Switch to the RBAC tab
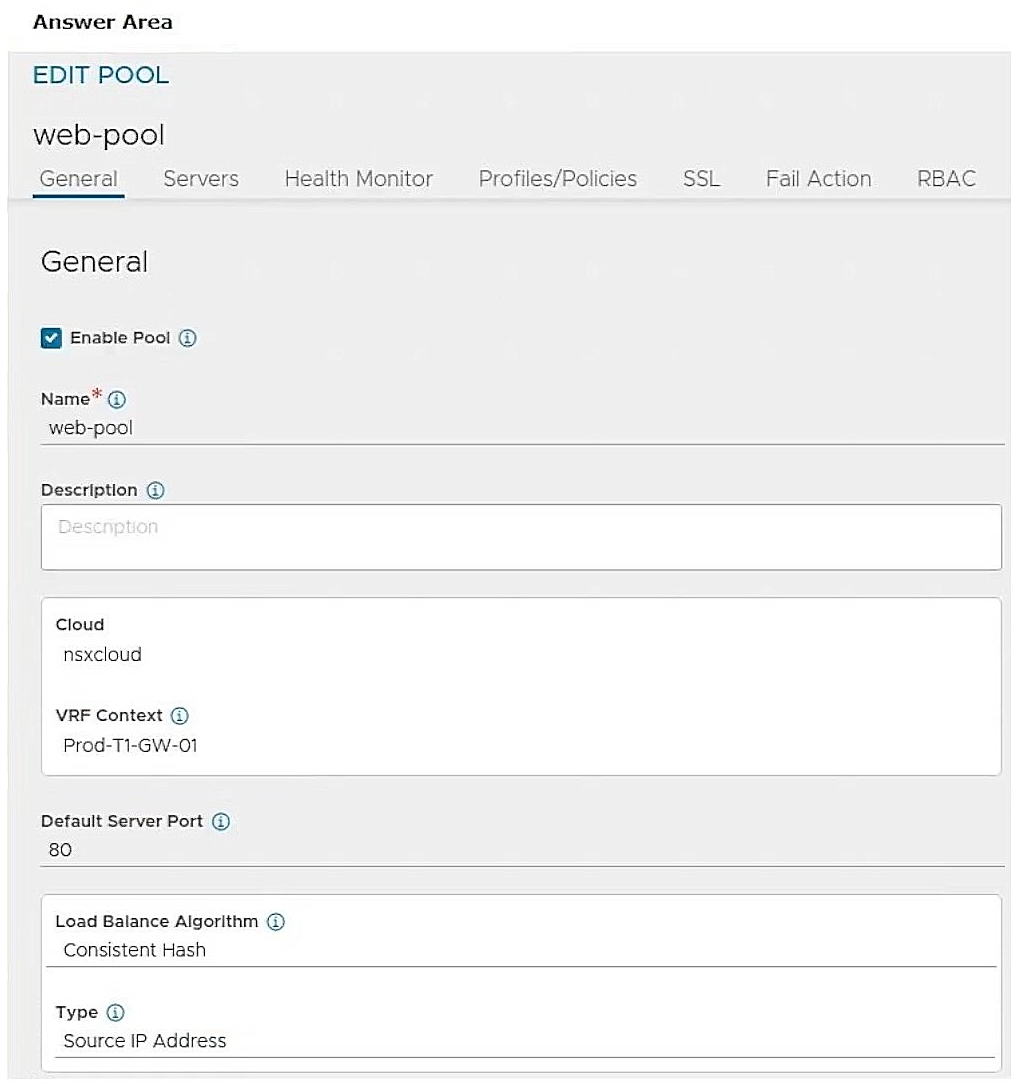This screenshot has height=1087, width=1019. click(946, 179)
